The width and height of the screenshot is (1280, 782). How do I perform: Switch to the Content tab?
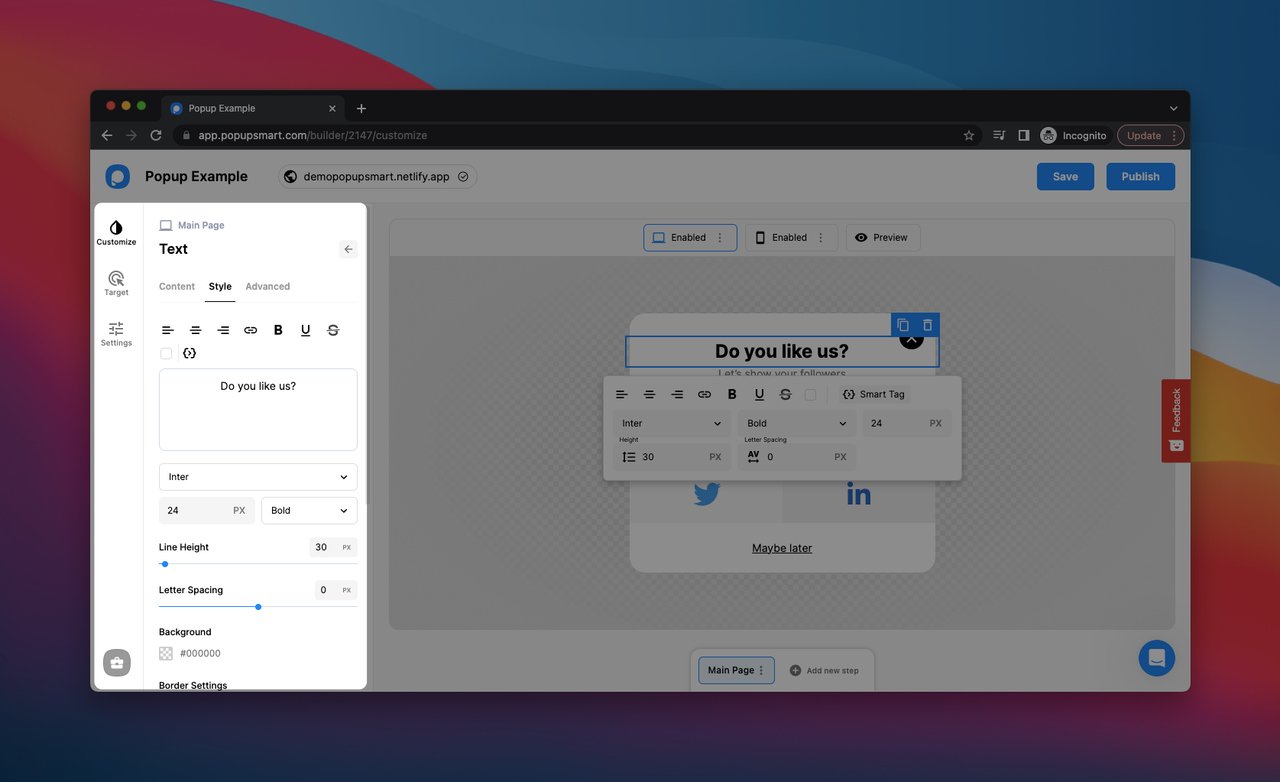click(177, 286)
